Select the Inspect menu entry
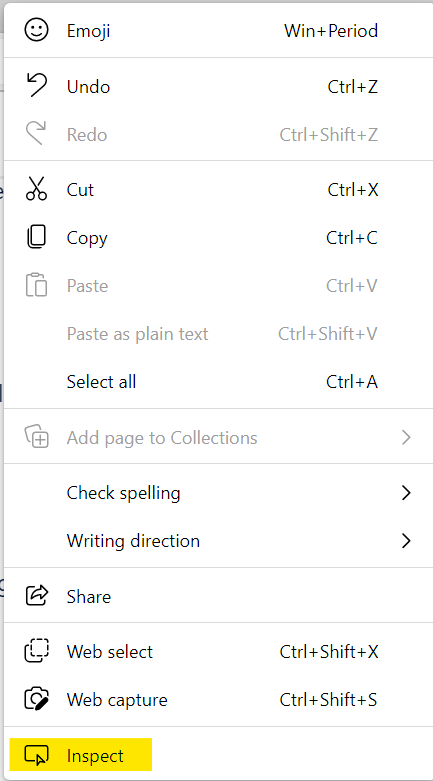Screen dimensions: 433x781 click(218, 756)
